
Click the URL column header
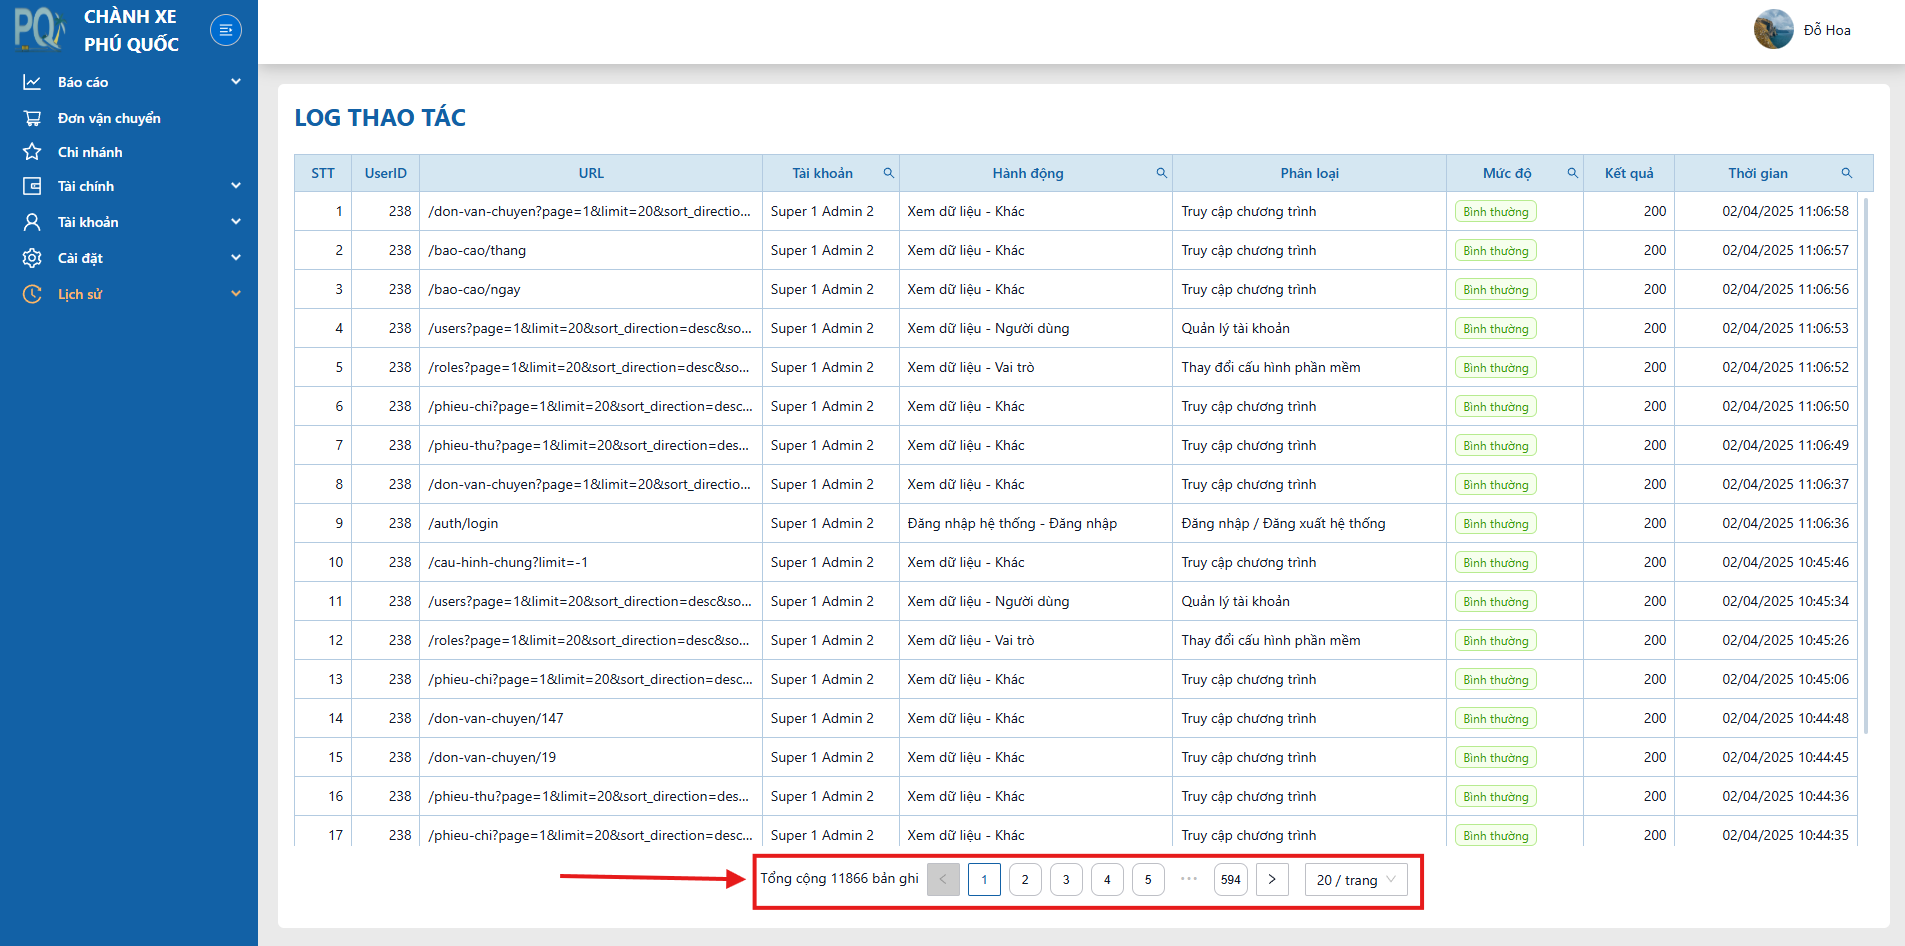point(591,173)
